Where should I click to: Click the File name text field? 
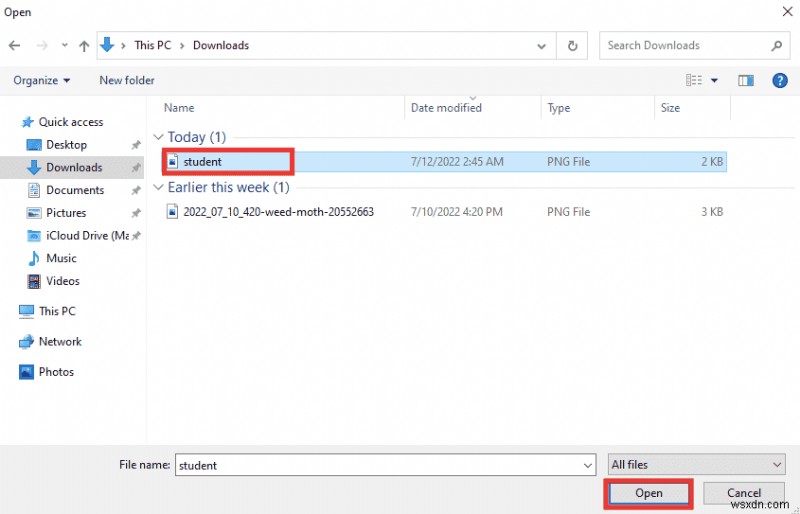pyautogui.click(x=385, y=465)
